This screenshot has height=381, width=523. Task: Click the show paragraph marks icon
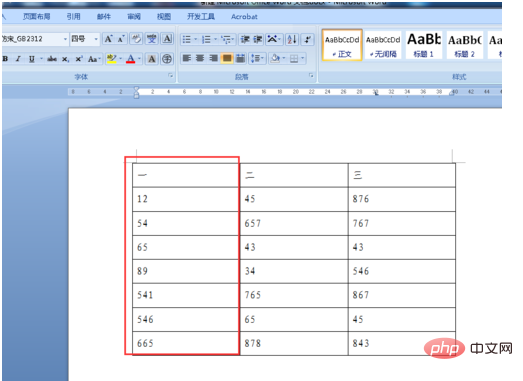point(308,39)
